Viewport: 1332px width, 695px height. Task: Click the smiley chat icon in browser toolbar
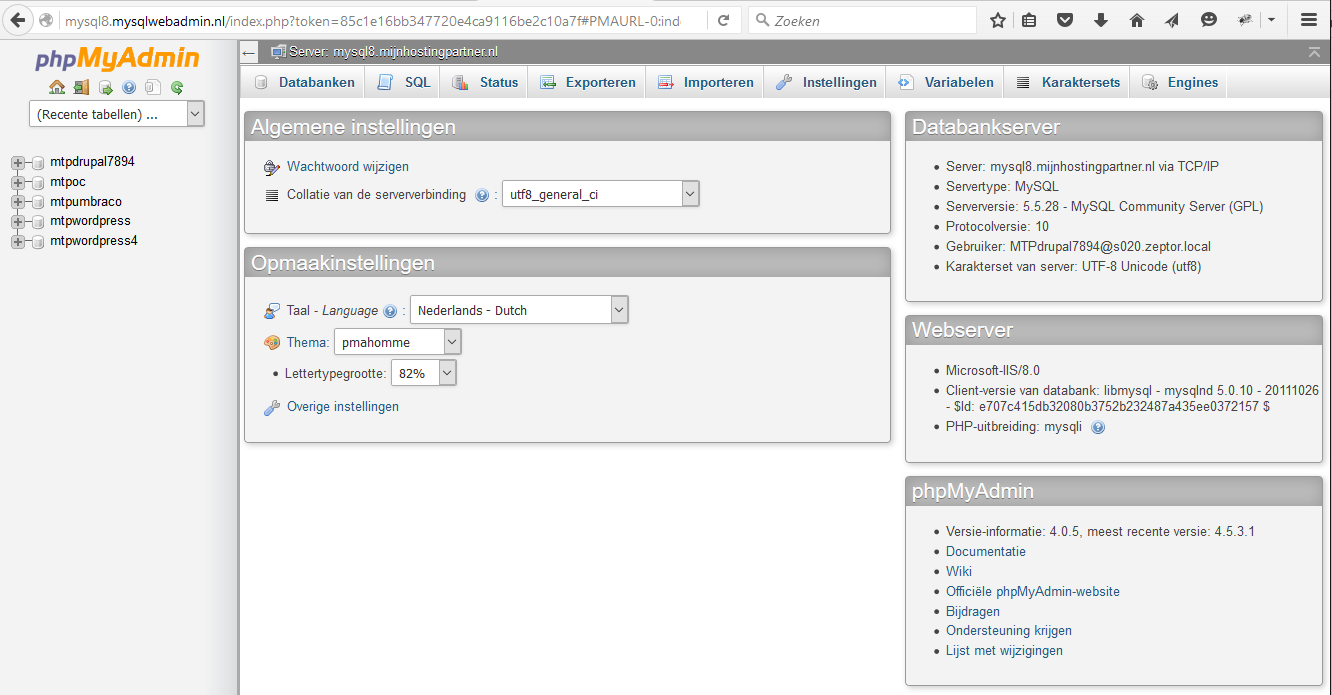1209,20
